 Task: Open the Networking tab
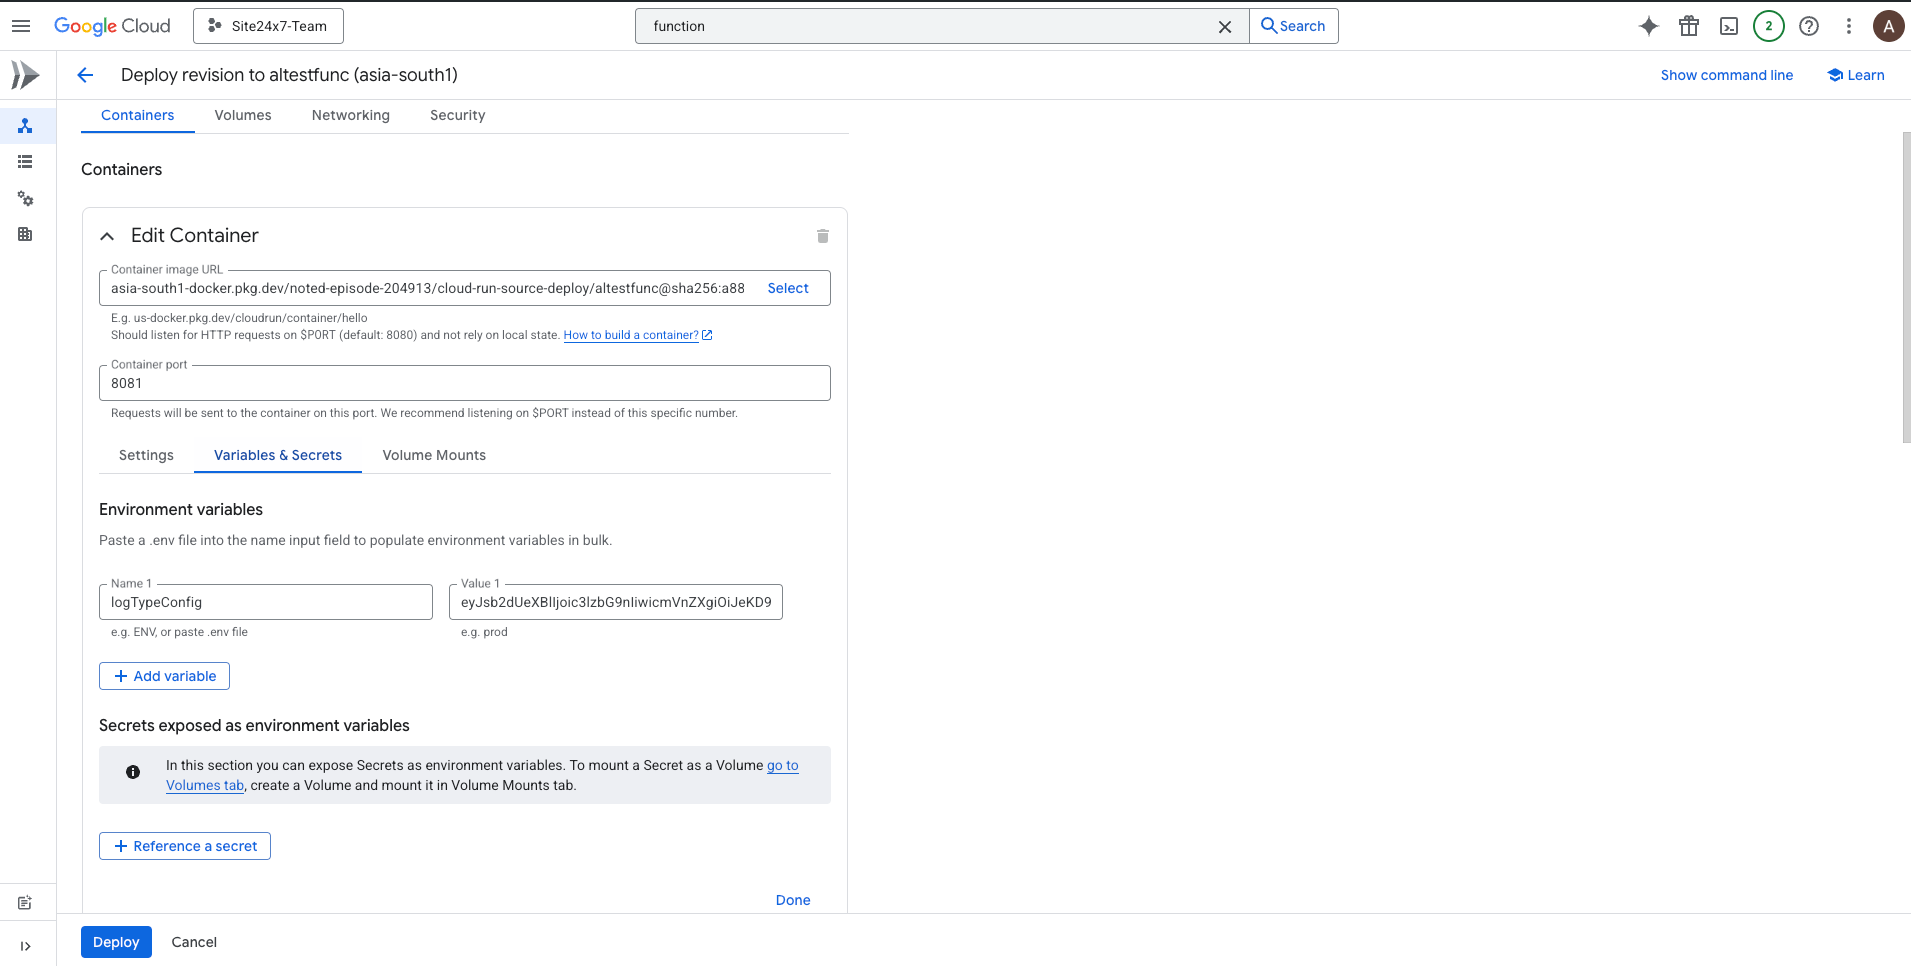(x=351, y=115)
